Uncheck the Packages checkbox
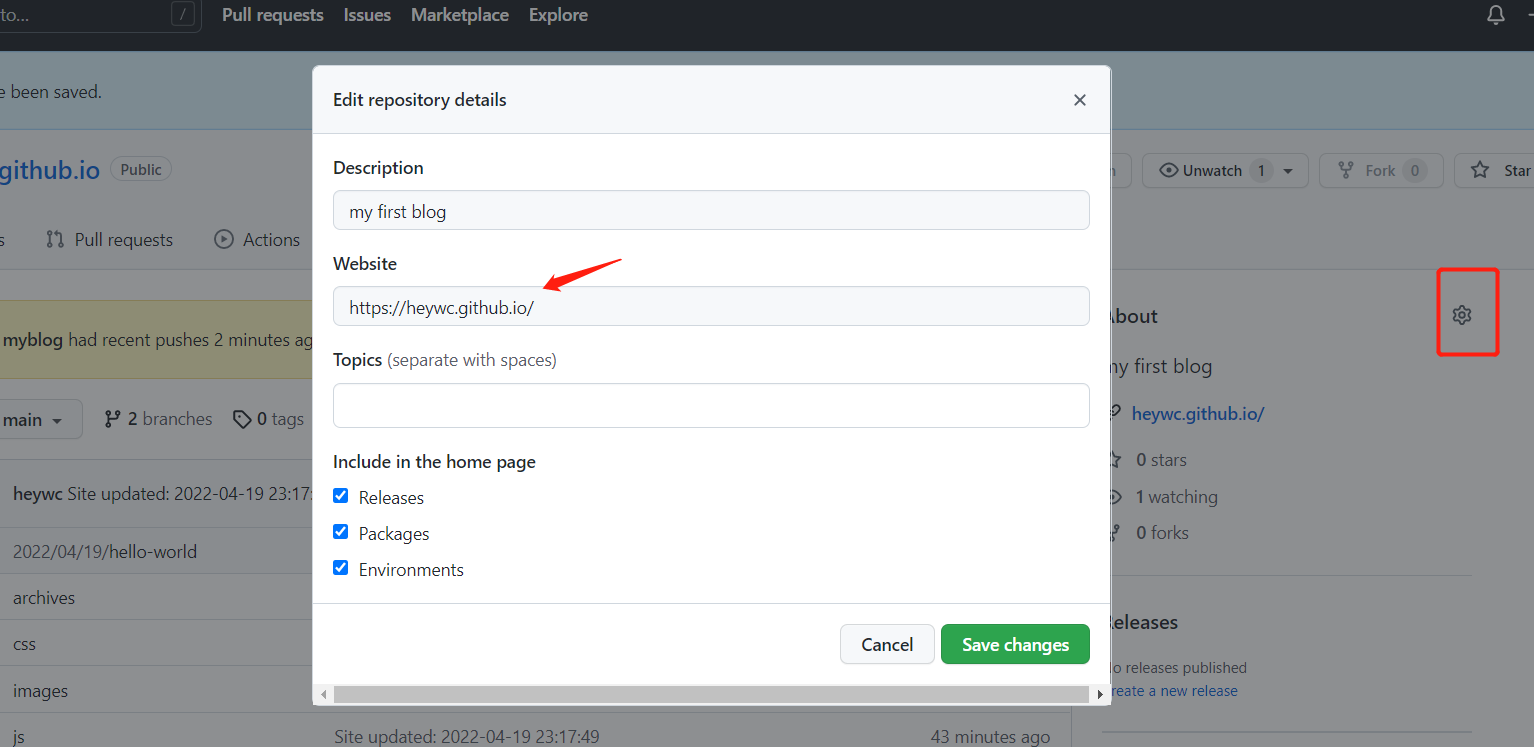This screenshot has height=747, width=1534. pos(341,532)
